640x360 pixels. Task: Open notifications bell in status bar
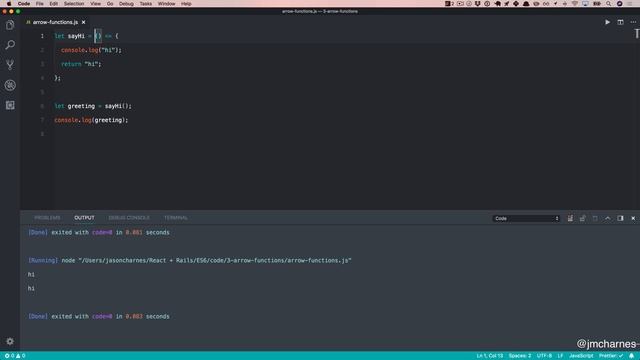point(631,356)
